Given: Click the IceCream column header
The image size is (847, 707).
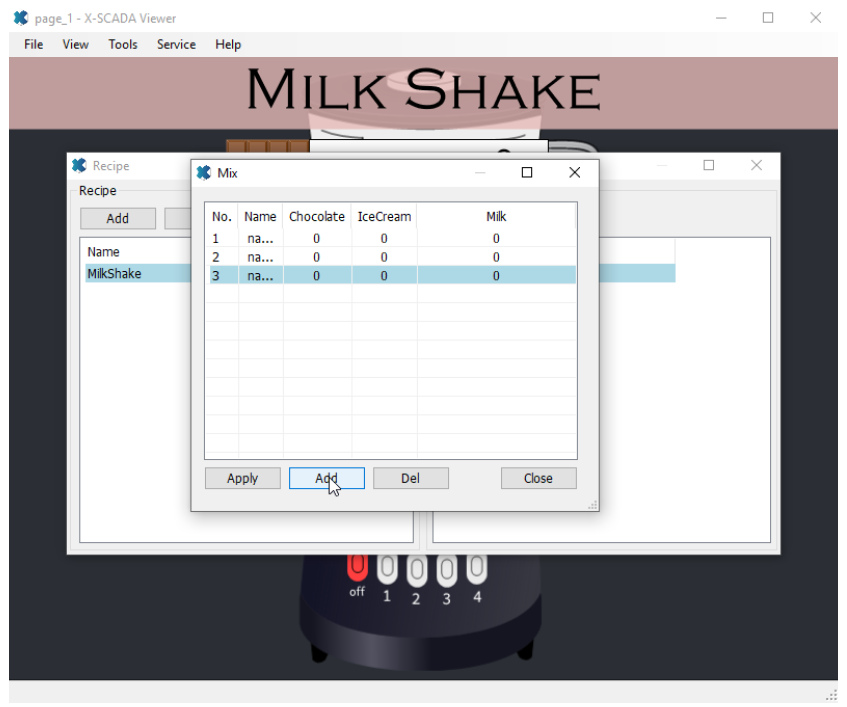Looking at the screenshot, I should (384, 217).
